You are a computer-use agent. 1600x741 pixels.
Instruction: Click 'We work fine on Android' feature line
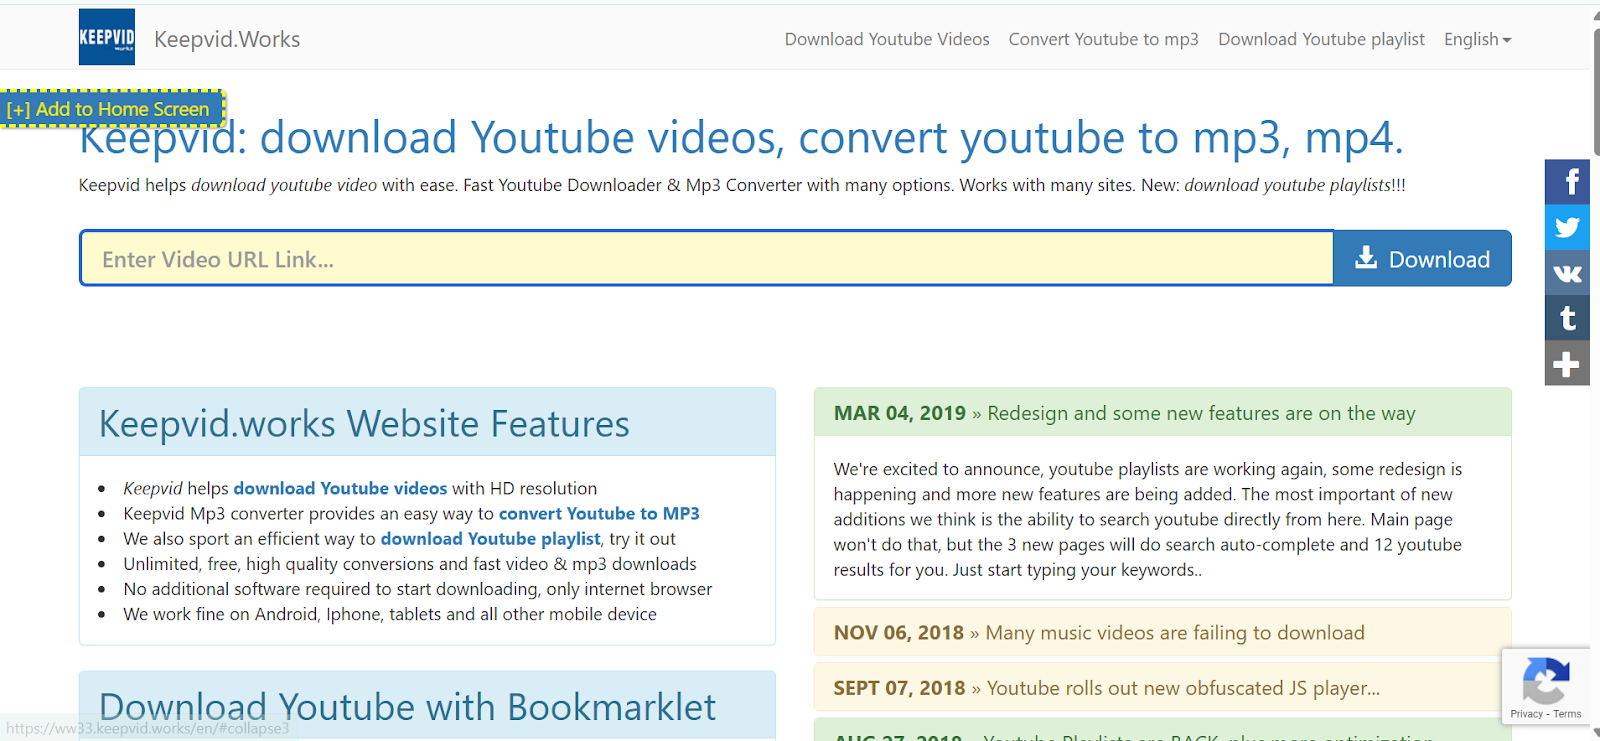390,614
